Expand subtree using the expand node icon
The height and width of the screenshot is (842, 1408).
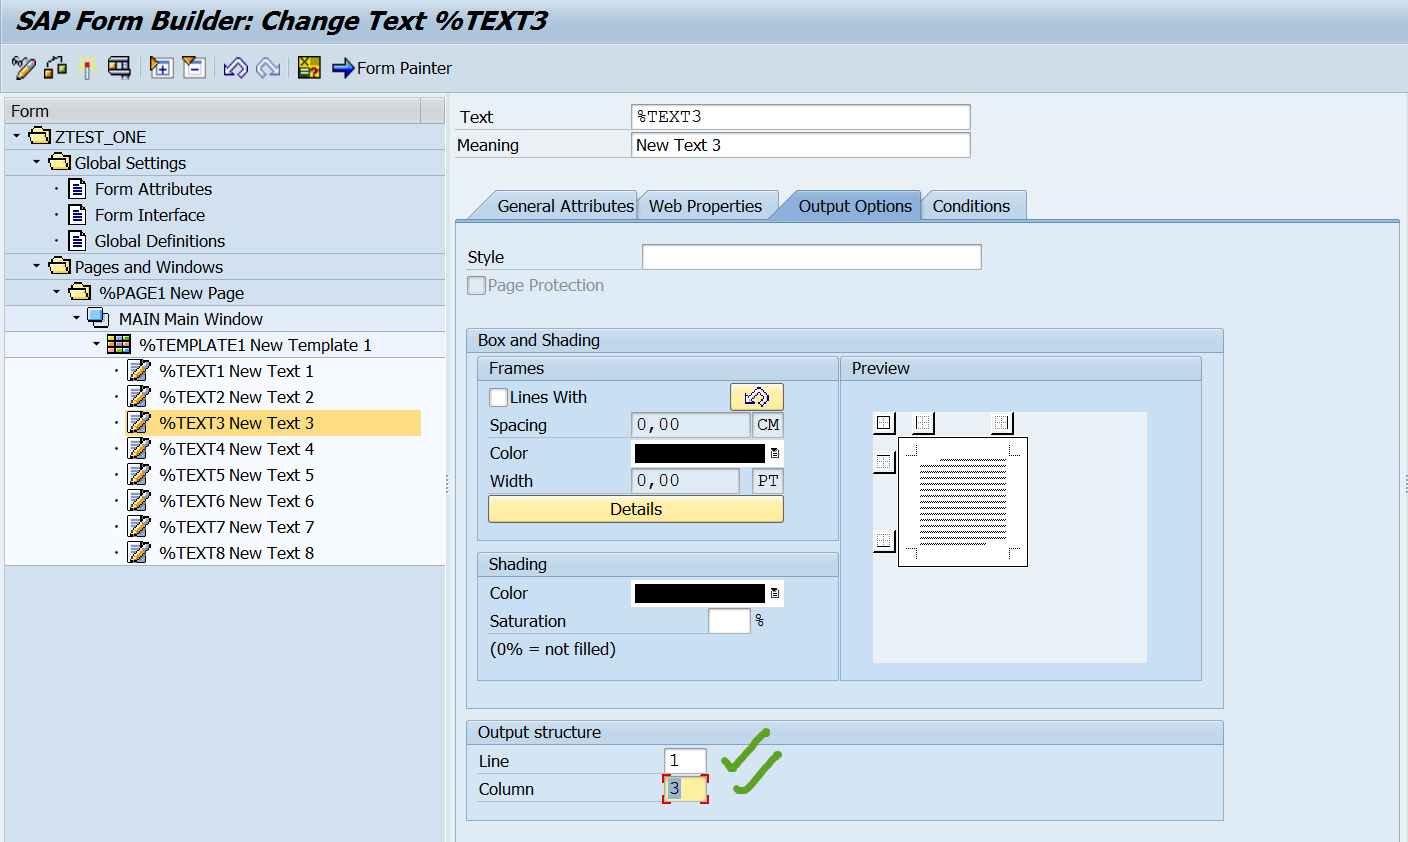[161, 68]
